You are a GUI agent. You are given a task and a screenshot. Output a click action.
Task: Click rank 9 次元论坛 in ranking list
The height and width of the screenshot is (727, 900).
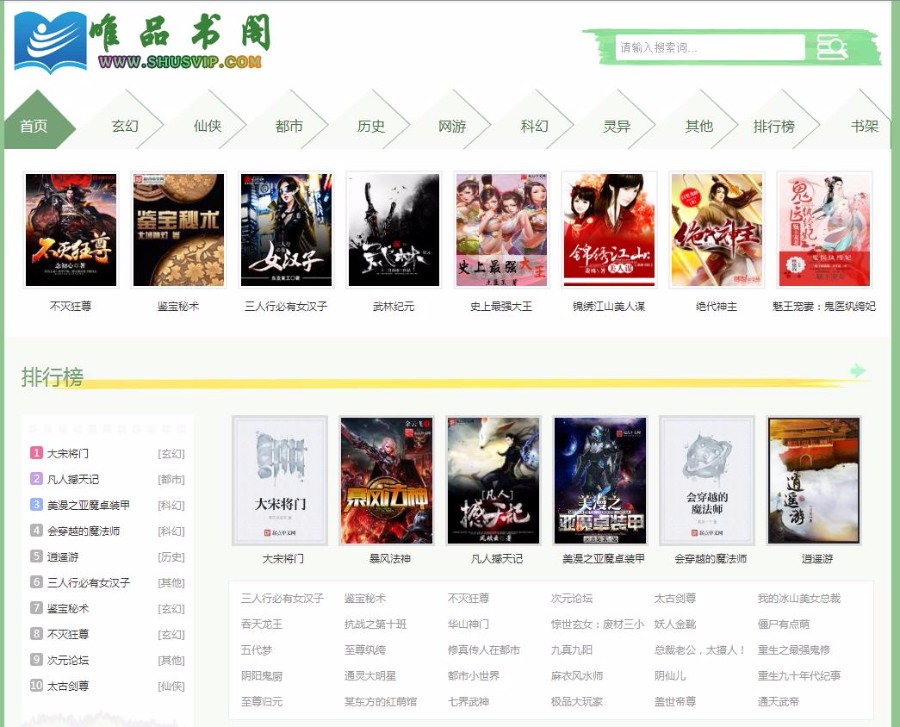point(68,660)
